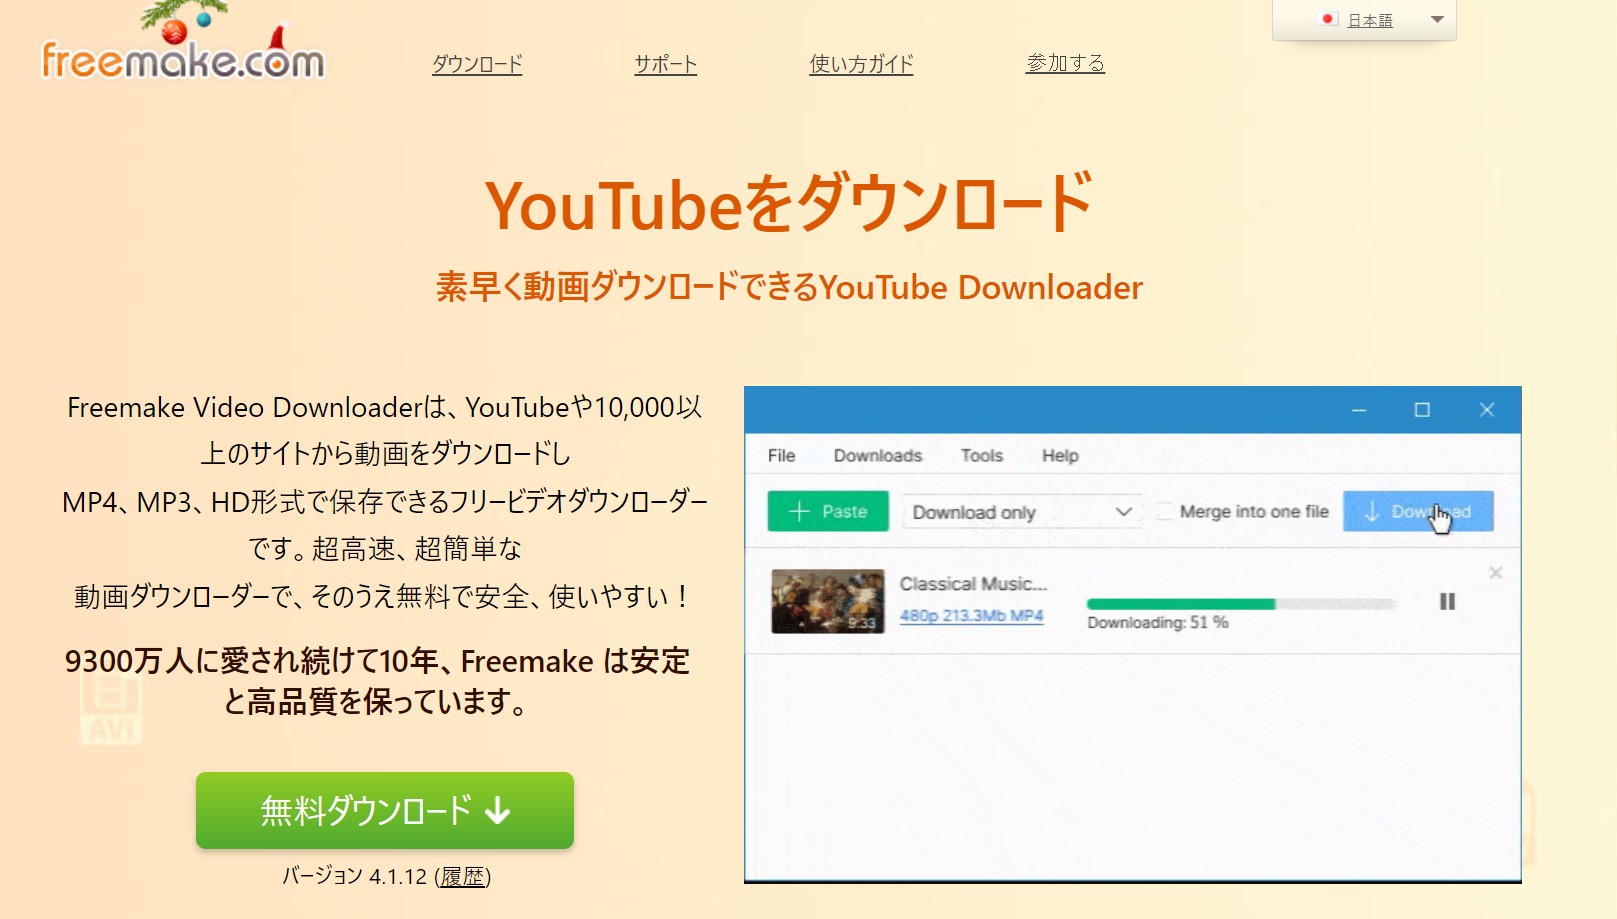This screenshot has height=919, width=1617.
Task: Toggle Merge into one file checkbox
Action: 1165,511
